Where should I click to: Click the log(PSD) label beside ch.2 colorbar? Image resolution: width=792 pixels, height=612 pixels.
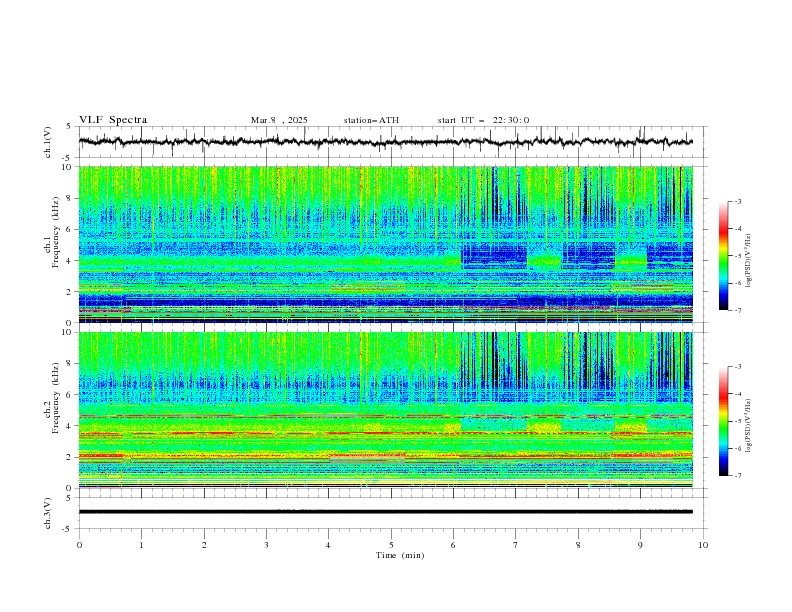(749, 426)
